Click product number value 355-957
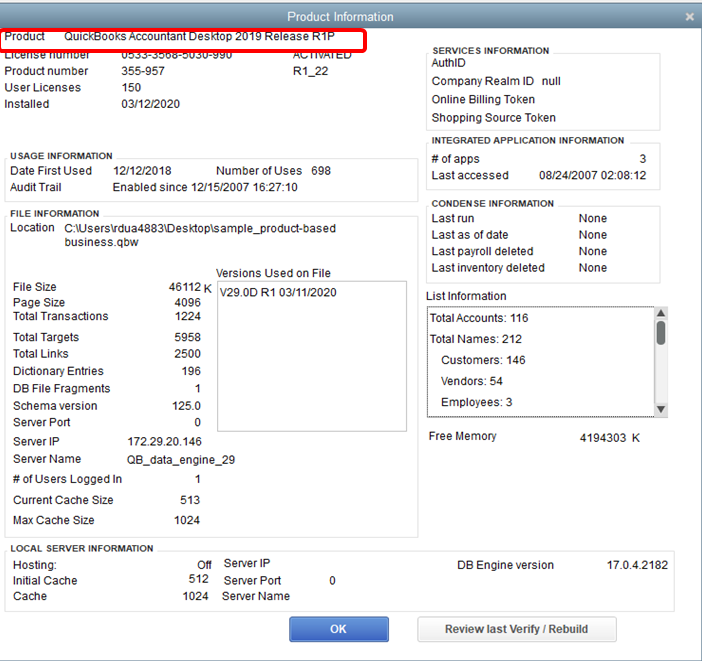This screenshot has height=661, width=702. (x=143, y=71)
